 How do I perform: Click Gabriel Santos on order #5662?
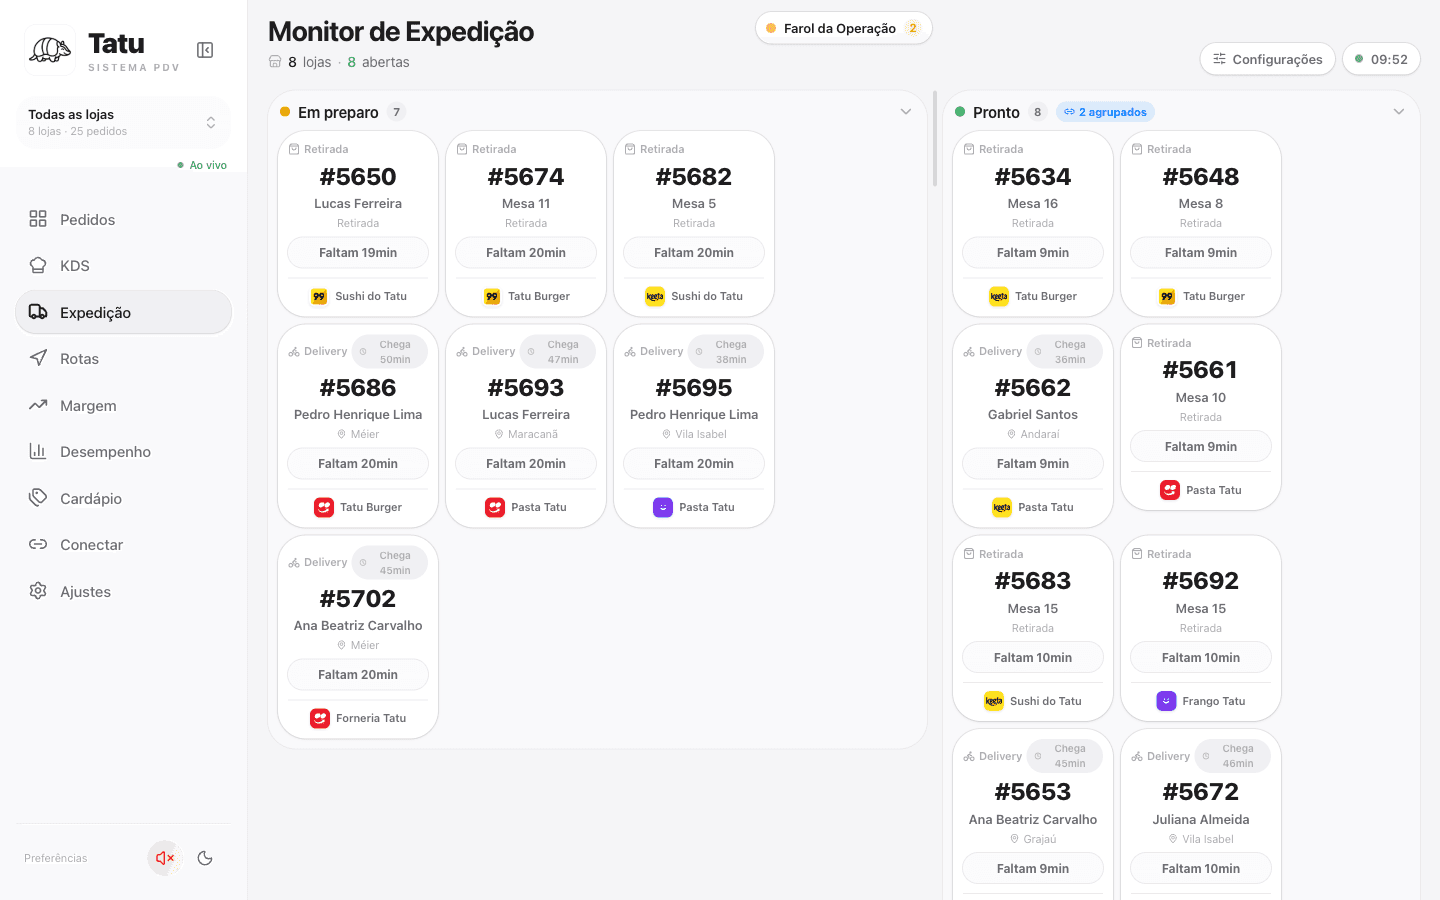click(x=1033, y=414)
